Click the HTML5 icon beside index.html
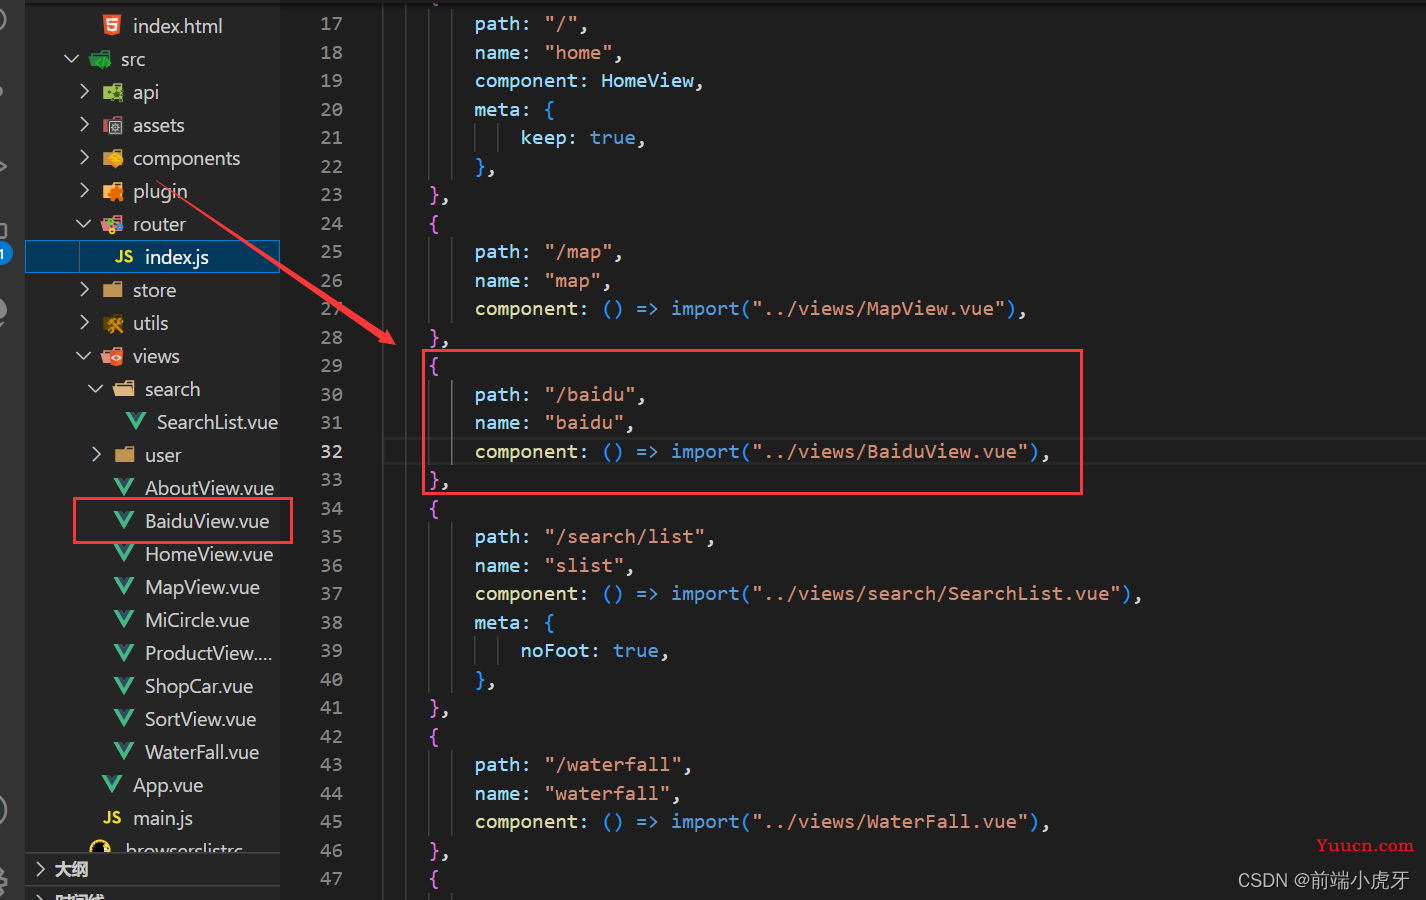Screen dimensions: 1426x900 coord(112,25)
